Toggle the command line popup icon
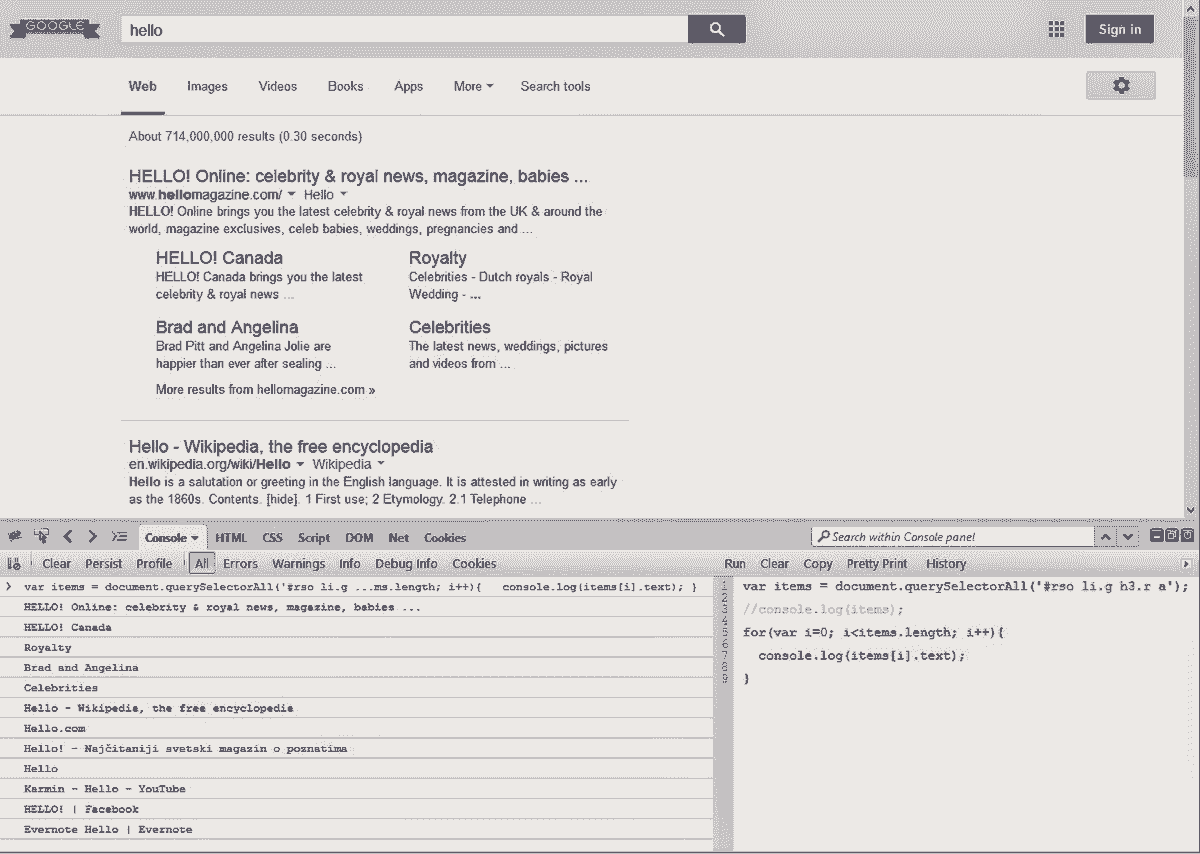This screenshot has height=854, width=1200. tap(119, 537)
